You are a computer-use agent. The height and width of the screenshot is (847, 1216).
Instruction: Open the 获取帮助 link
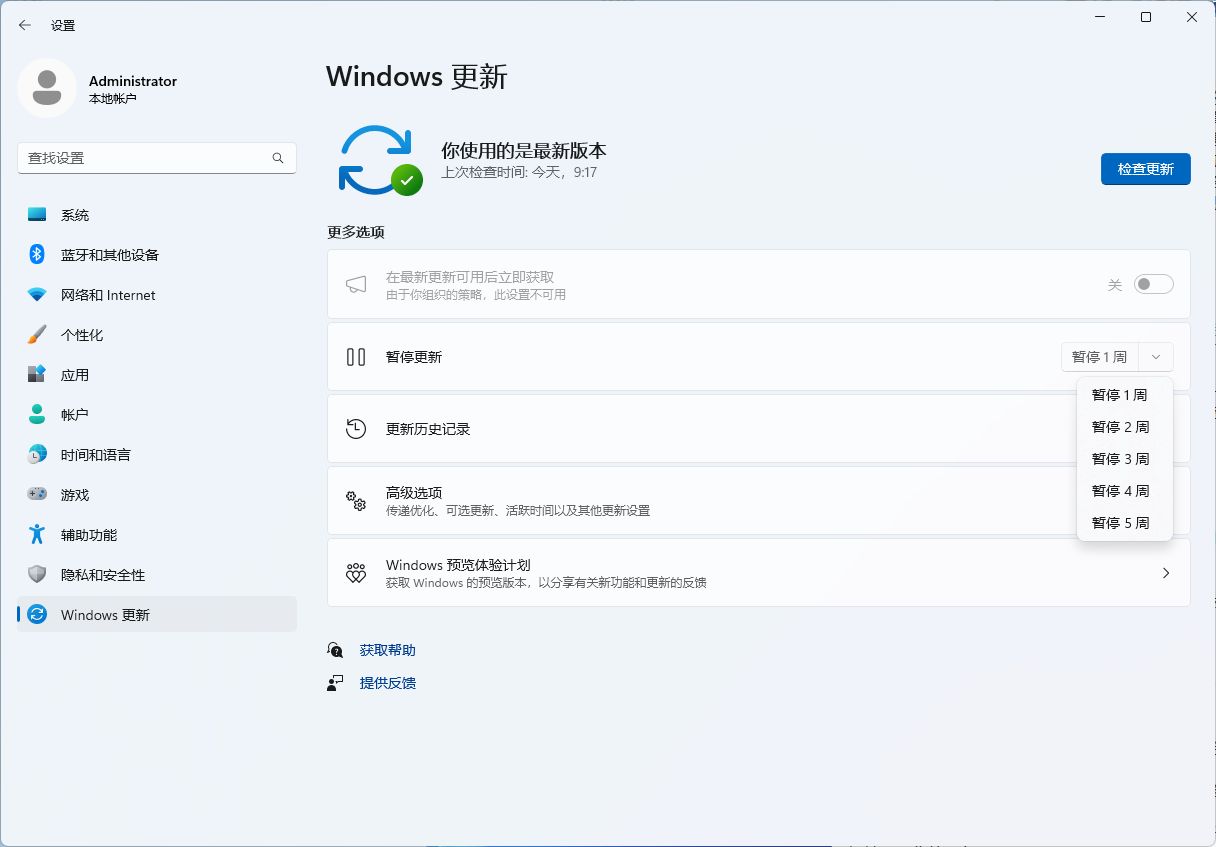click(388, 650)
